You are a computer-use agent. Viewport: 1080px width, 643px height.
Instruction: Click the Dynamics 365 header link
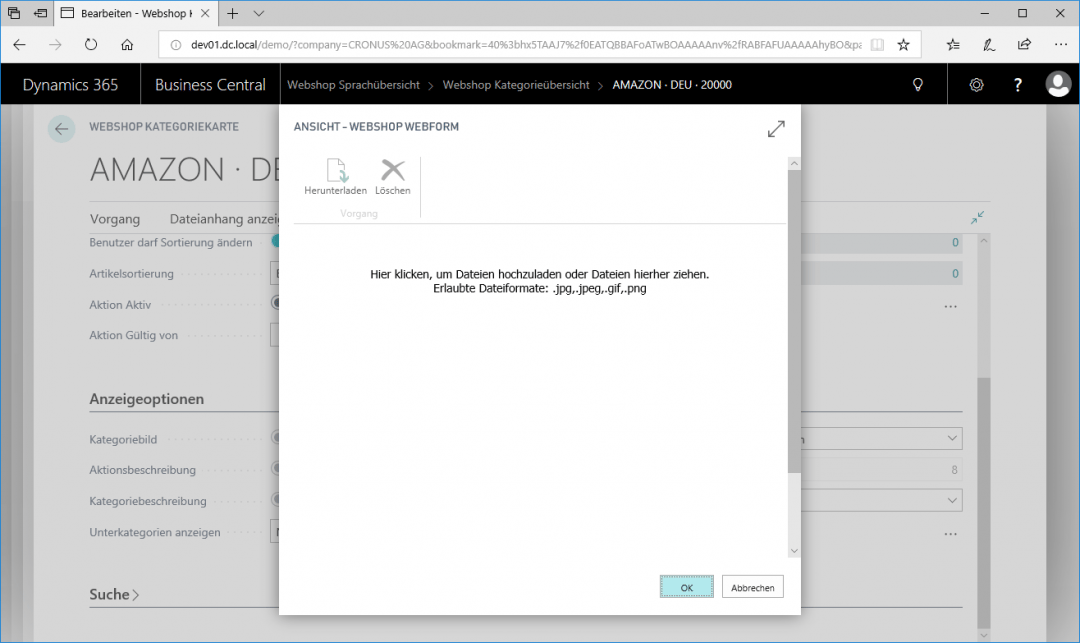tap(70, 85)
